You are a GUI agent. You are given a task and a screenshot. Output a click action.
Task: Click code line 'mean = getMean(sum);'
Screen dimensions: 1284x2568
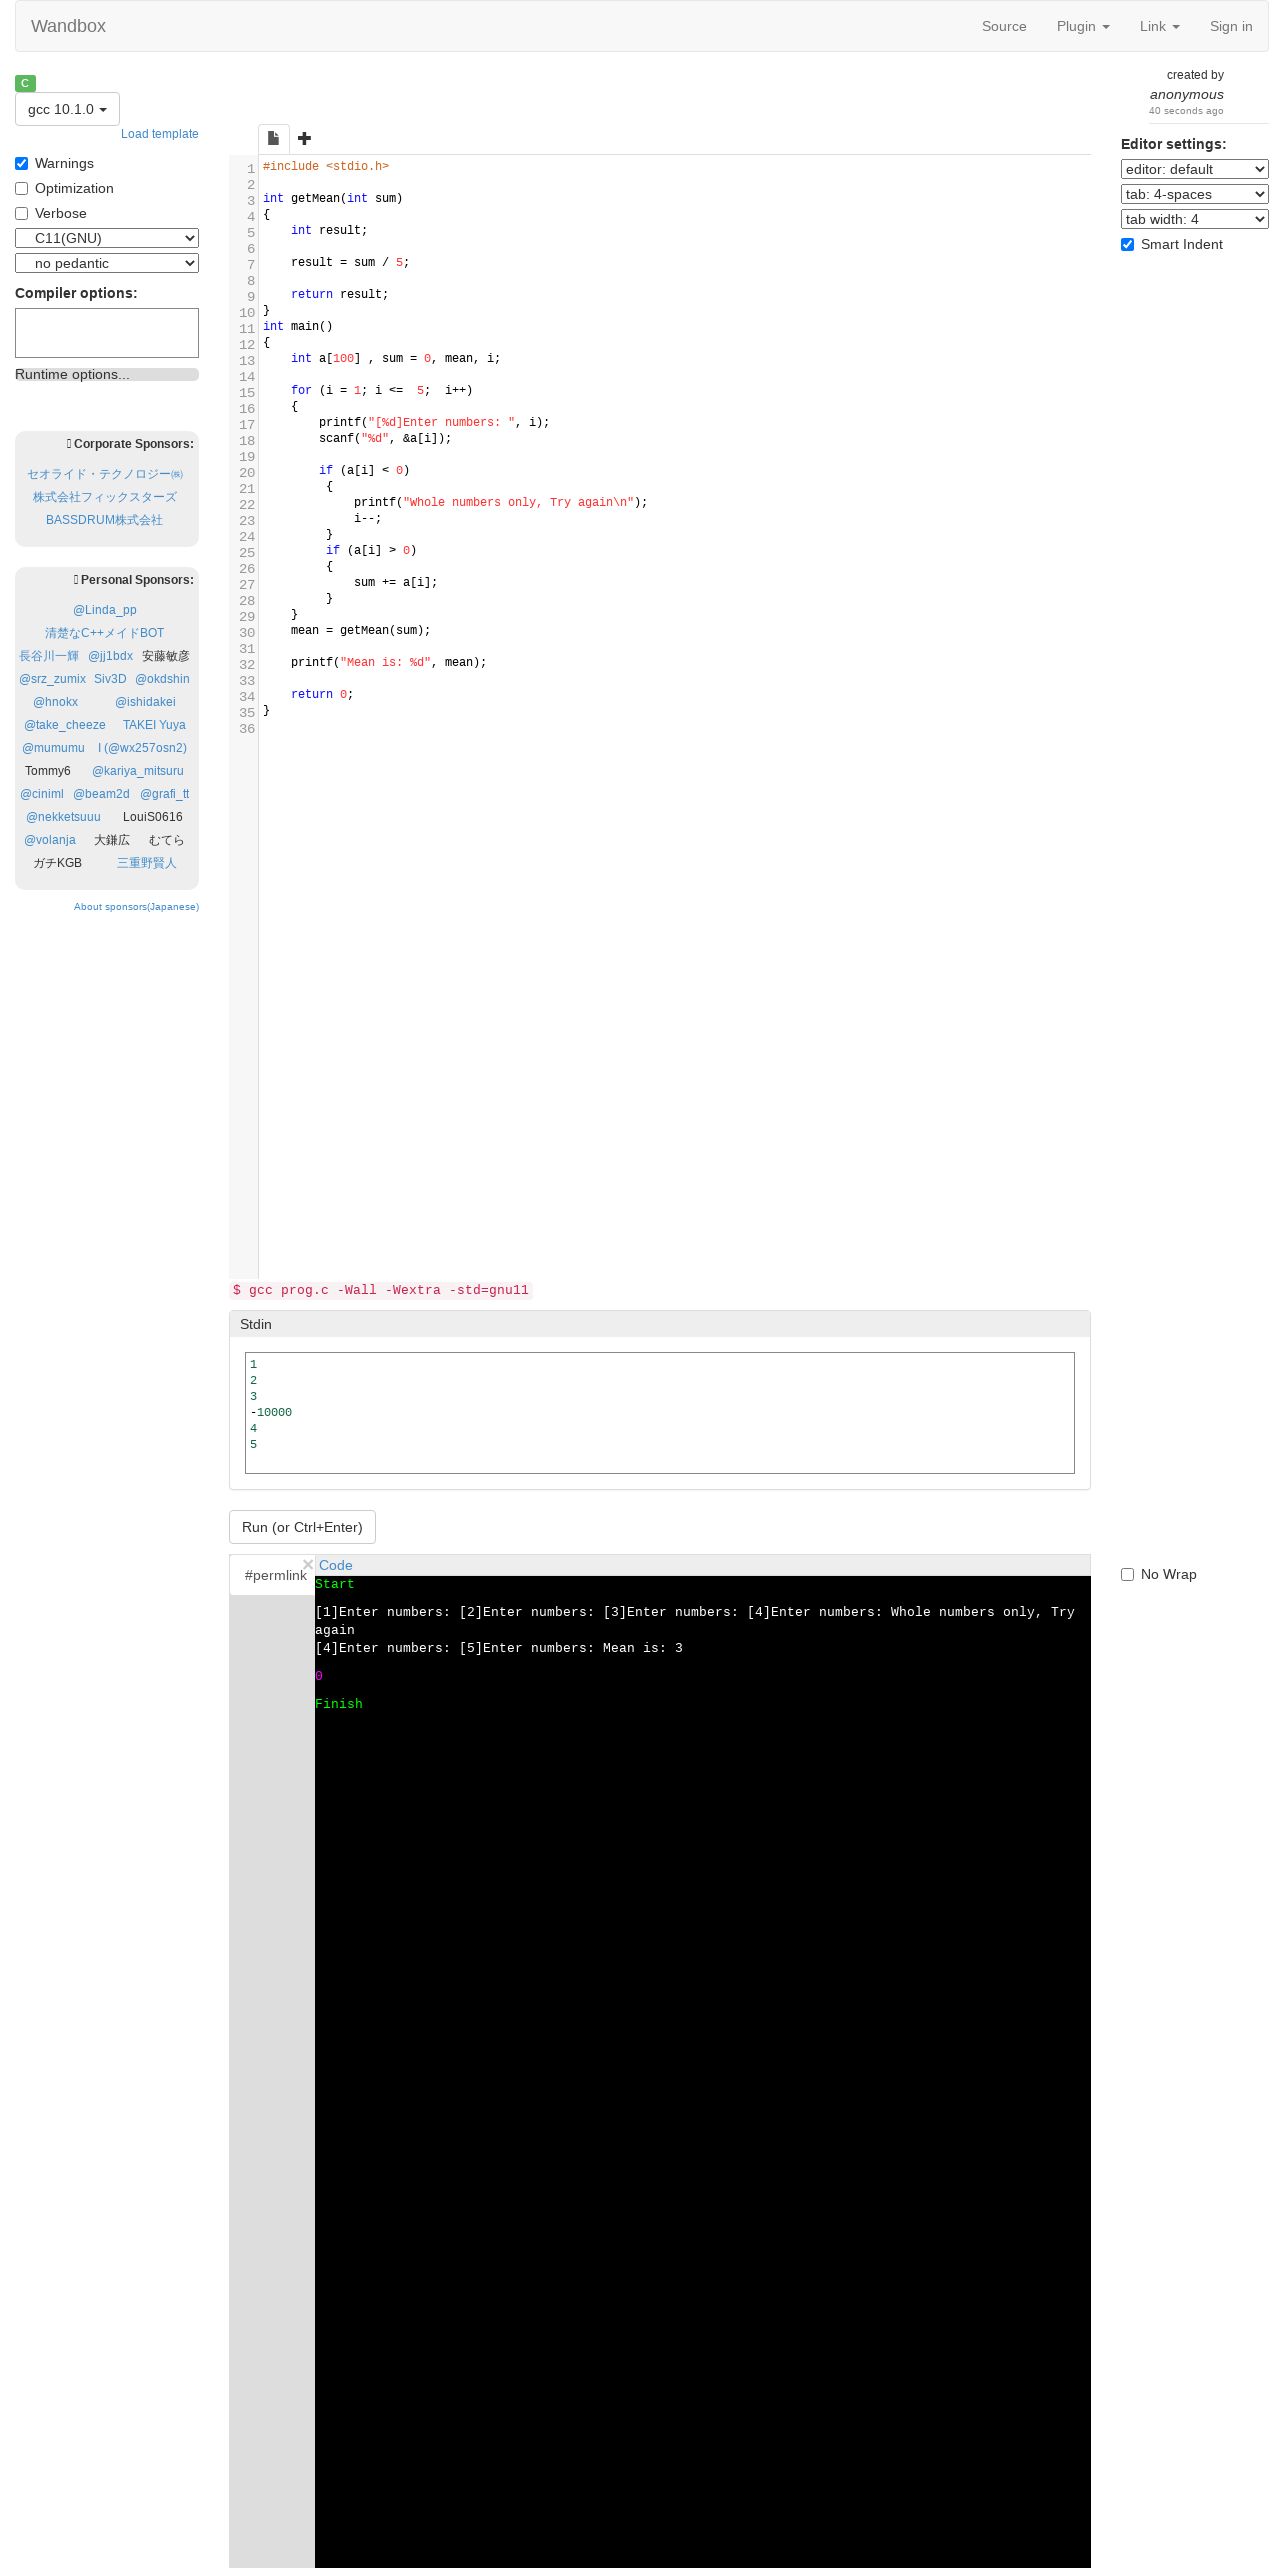tap(361, 630)
